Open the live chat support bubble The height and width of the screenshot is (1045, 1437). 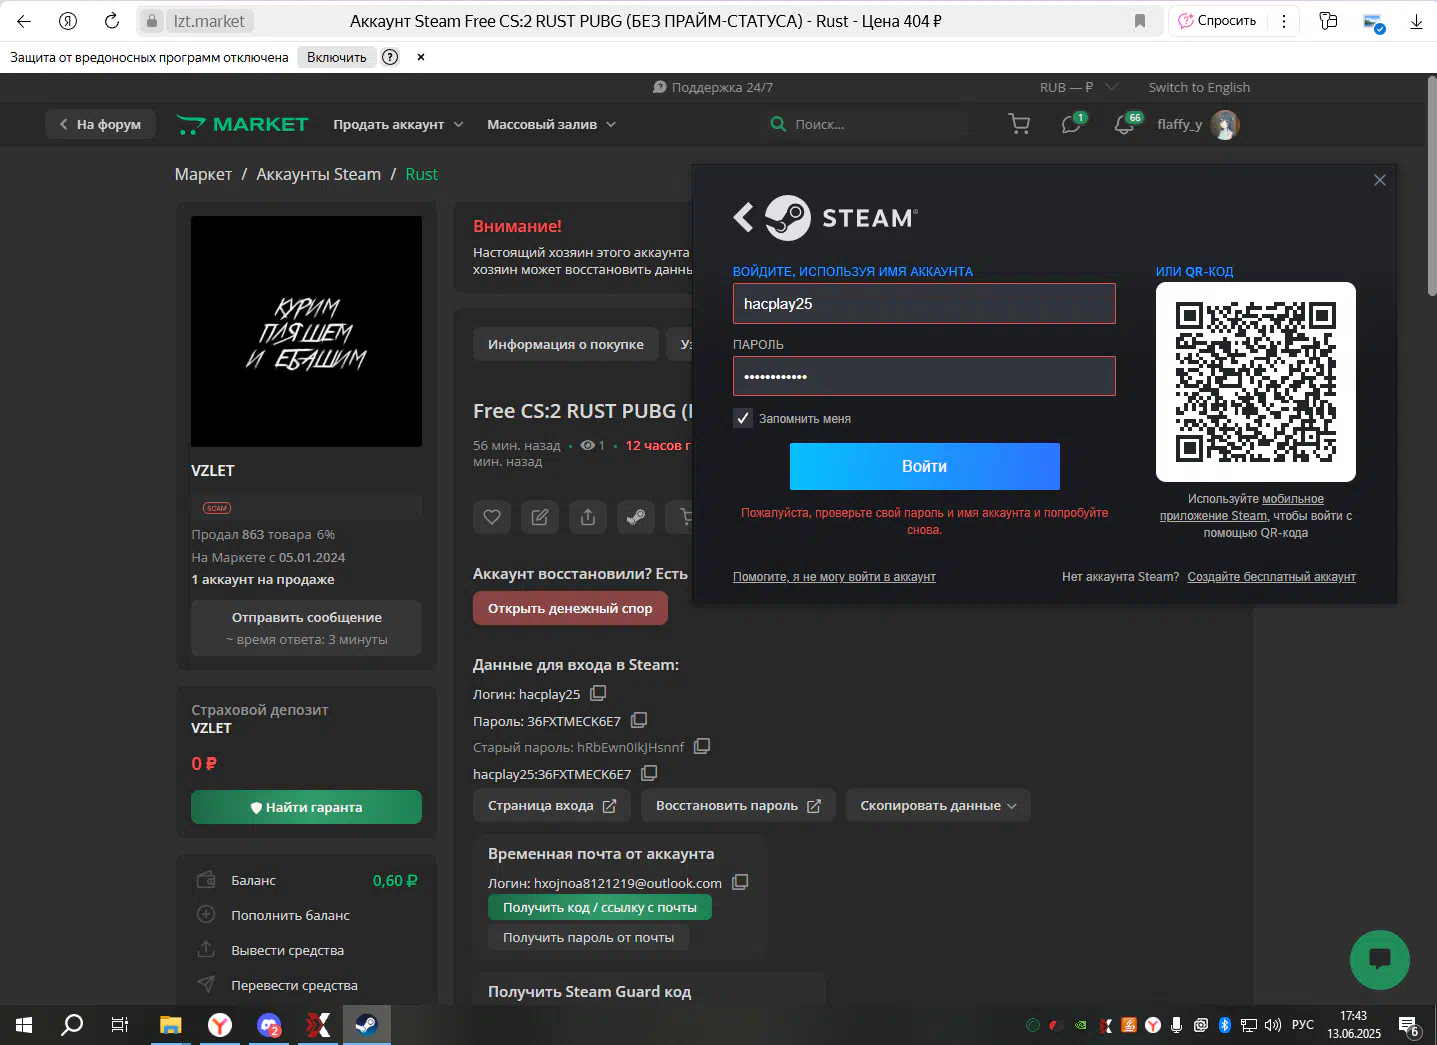pos(1380,960)
